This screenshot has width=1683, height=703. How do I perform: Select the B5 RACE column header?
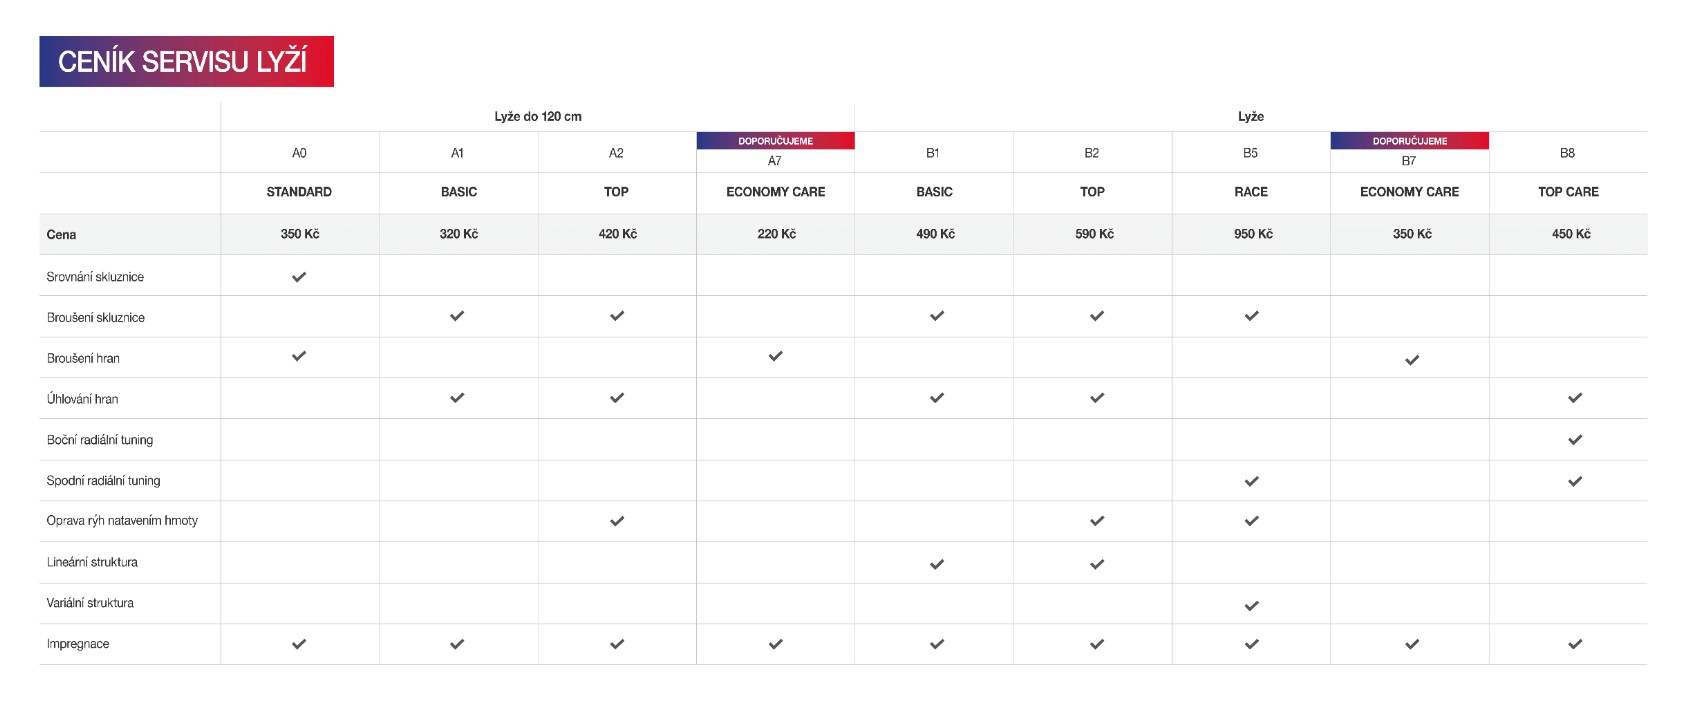coord(1251,191)
